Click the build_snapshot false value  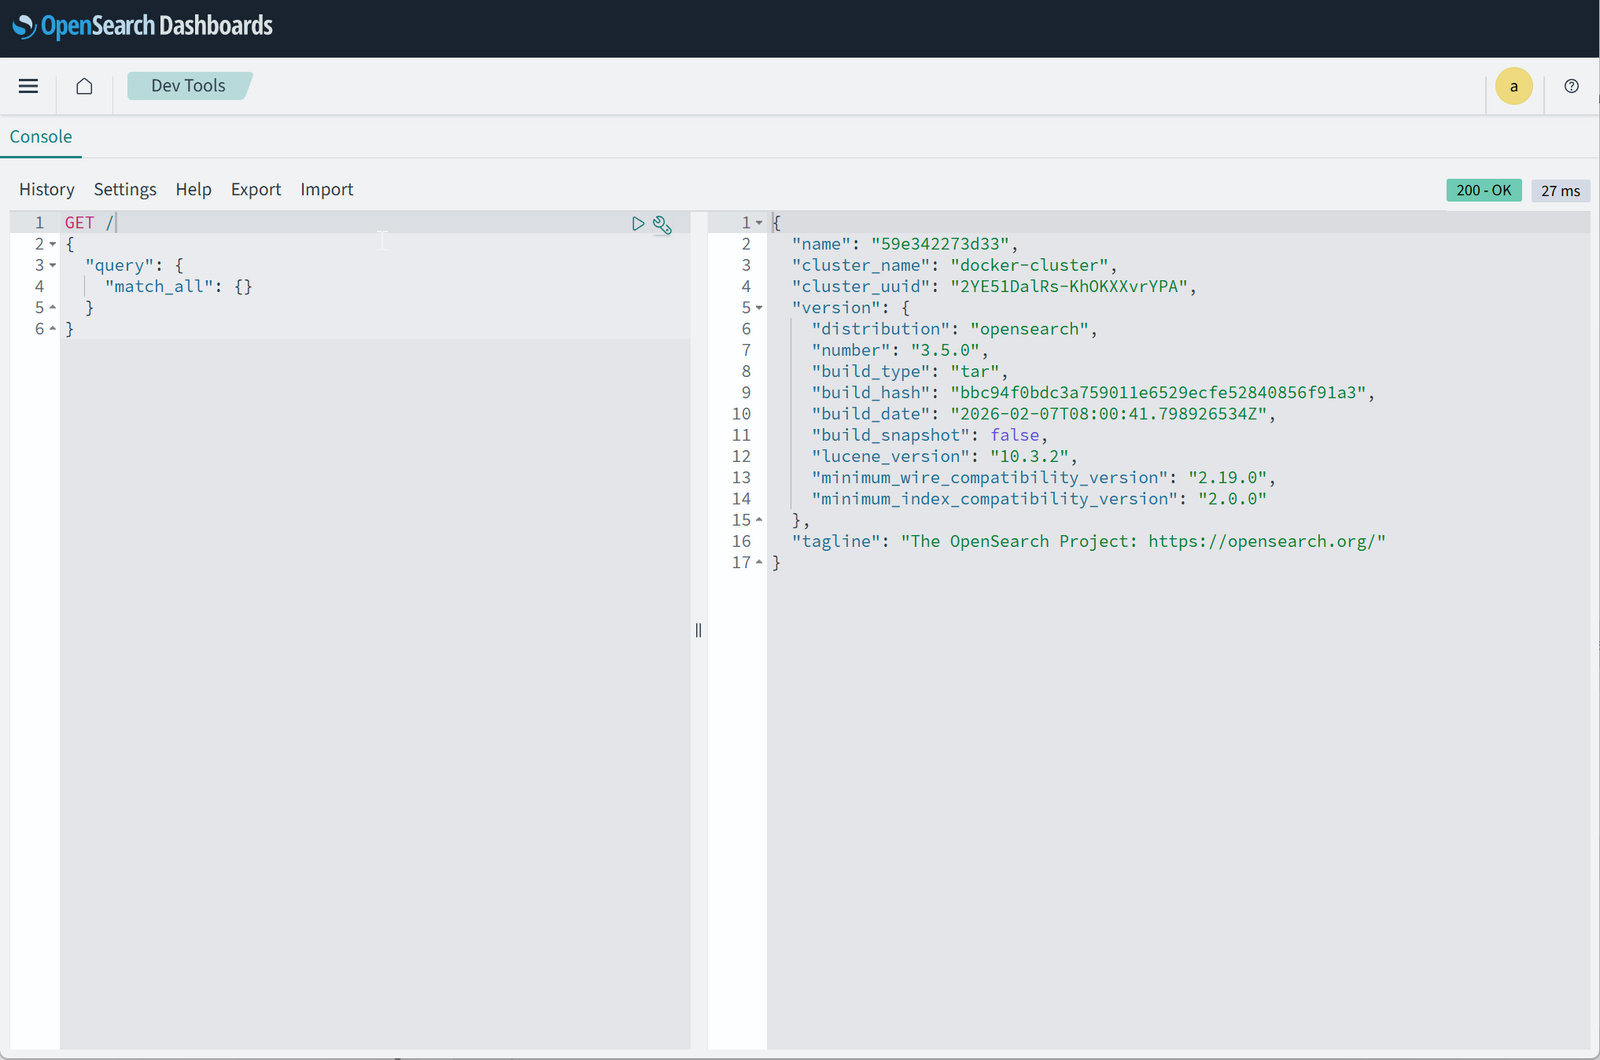[1015, 435]
